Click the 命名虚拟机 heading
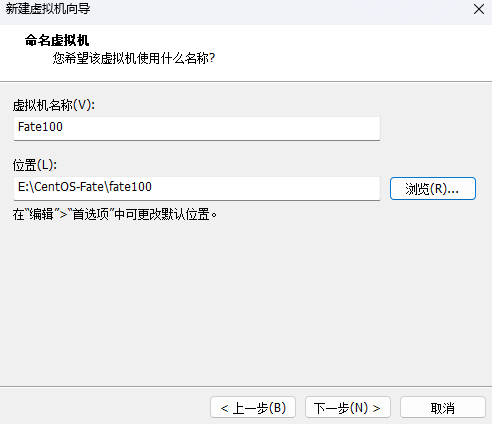The image size is (492, 424). tap(57, 40)
